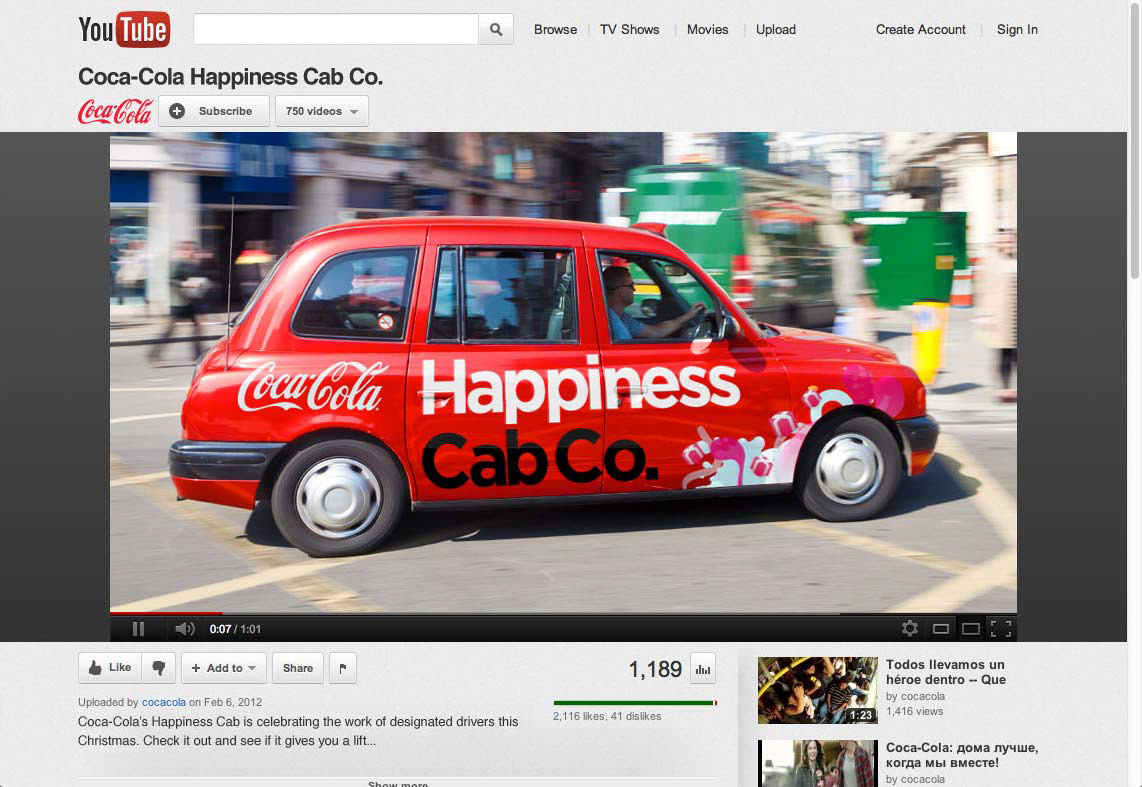Click '1,416 views' under first suggestion

pyautogui.click(x=914, y=711)
